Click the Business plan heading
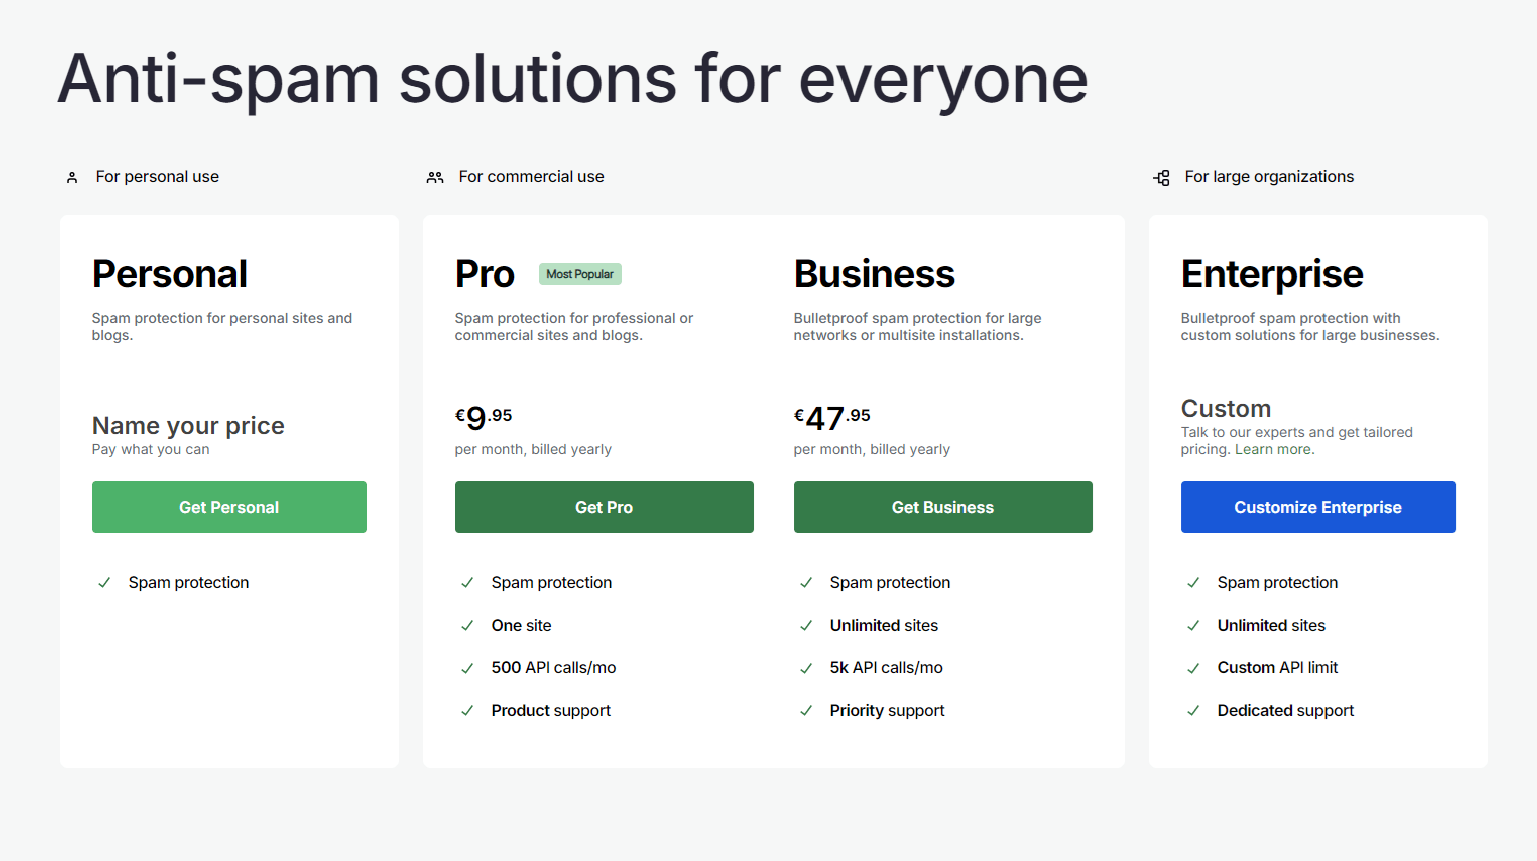This screenshot has width=1537, height=861. (873, 274)
